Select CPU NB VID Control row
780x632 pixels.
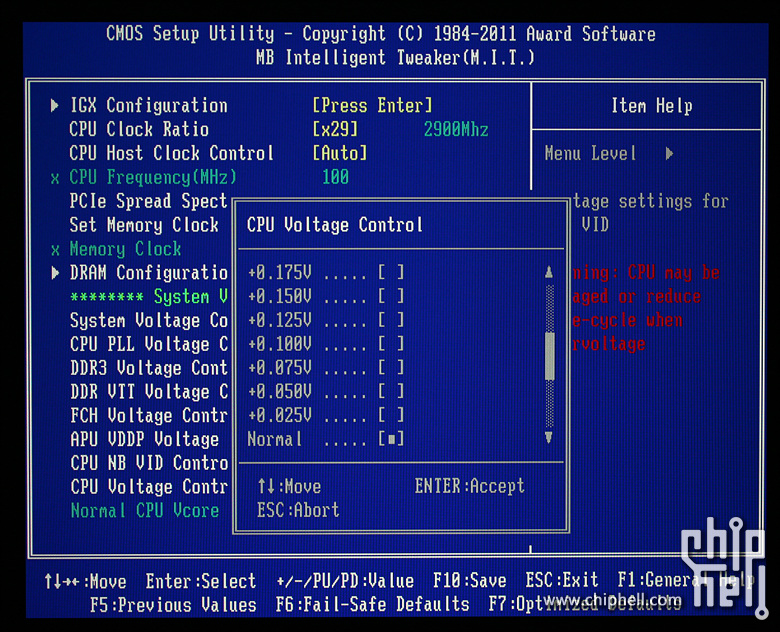click(x=149, y=463)
